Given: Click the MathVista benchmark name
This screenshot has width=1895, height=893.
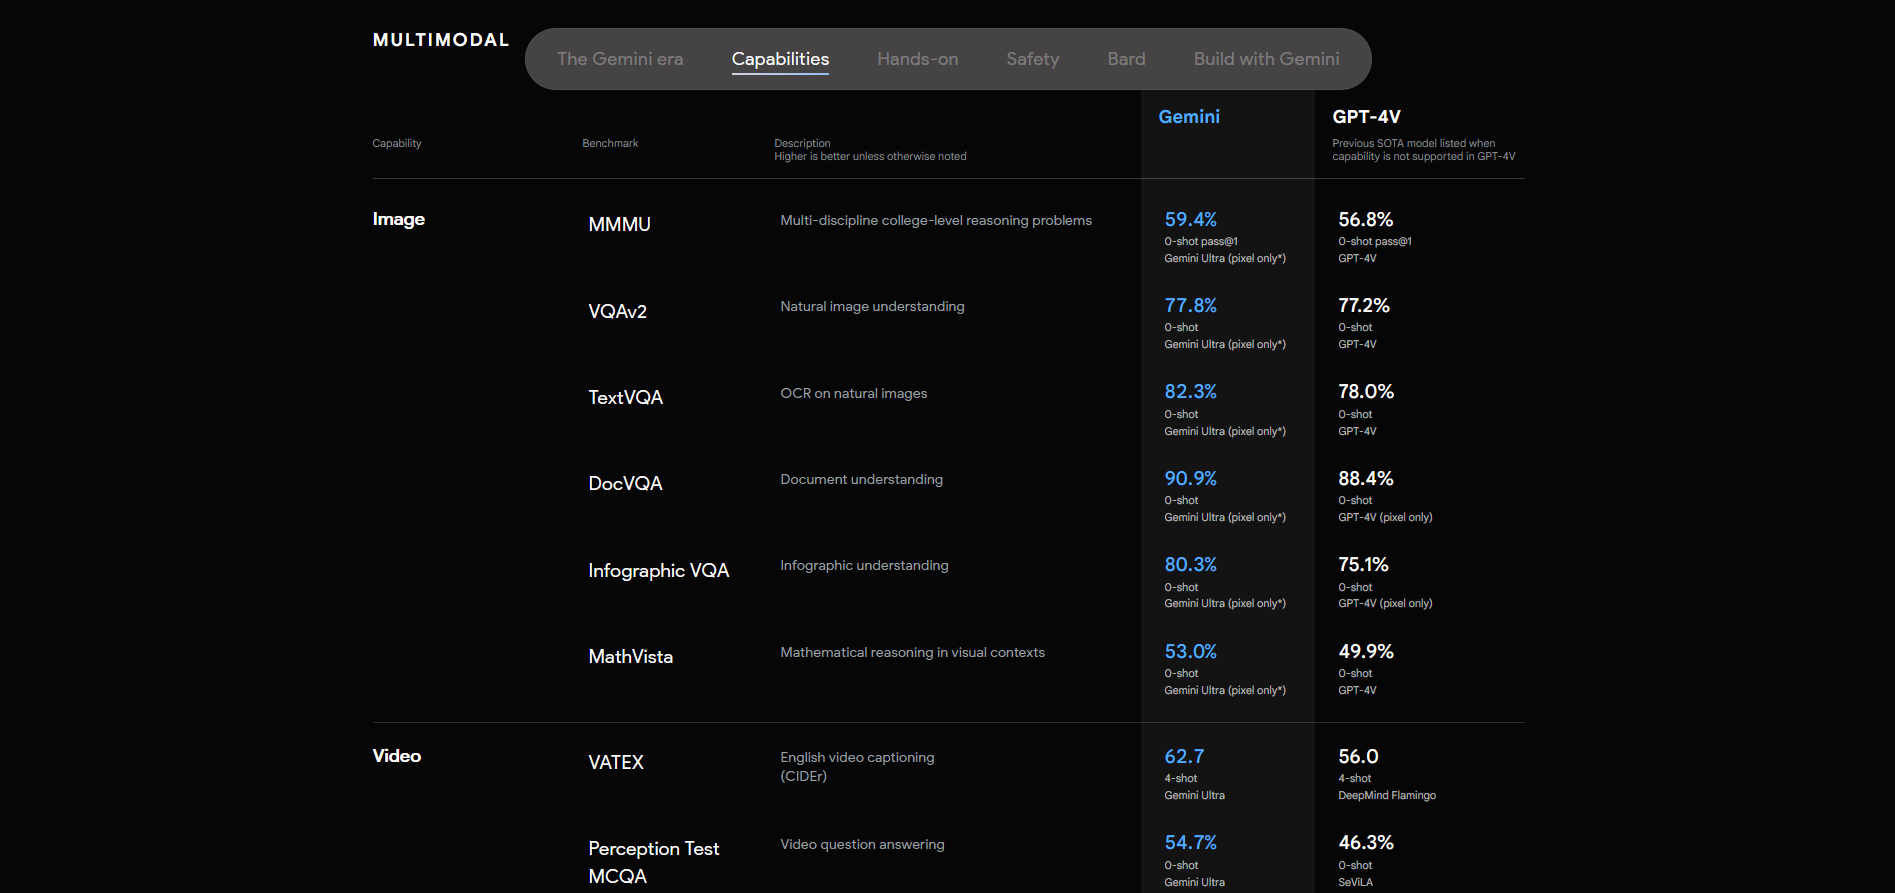Looking at the screenshot, I should click(630, 657).
